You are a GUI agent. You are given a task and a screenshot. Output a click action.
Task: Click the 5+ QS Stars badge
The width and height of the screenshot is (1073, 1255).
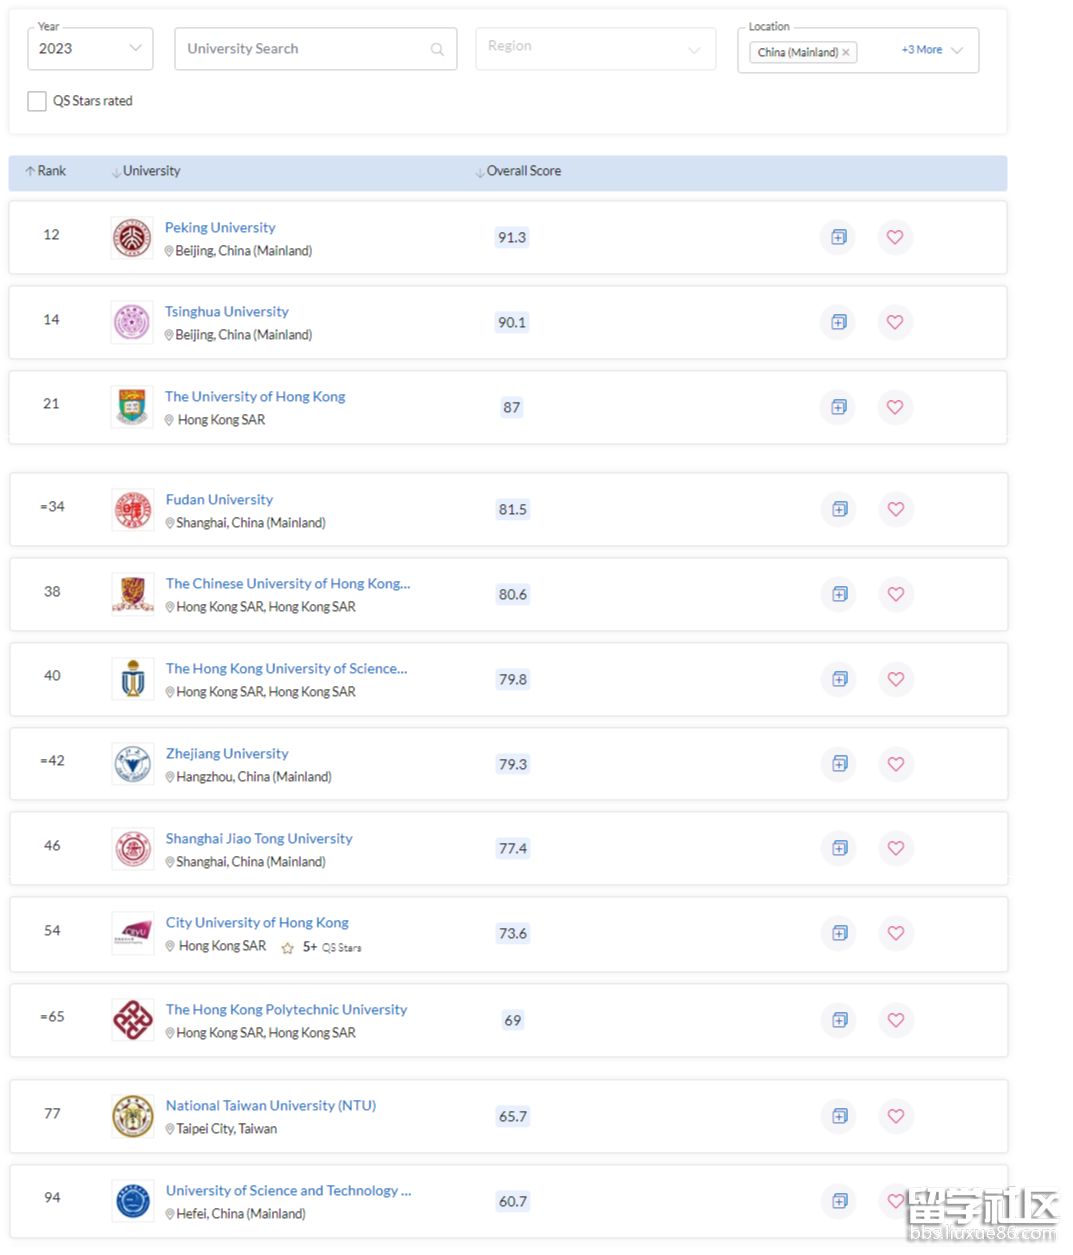[322, 947]
